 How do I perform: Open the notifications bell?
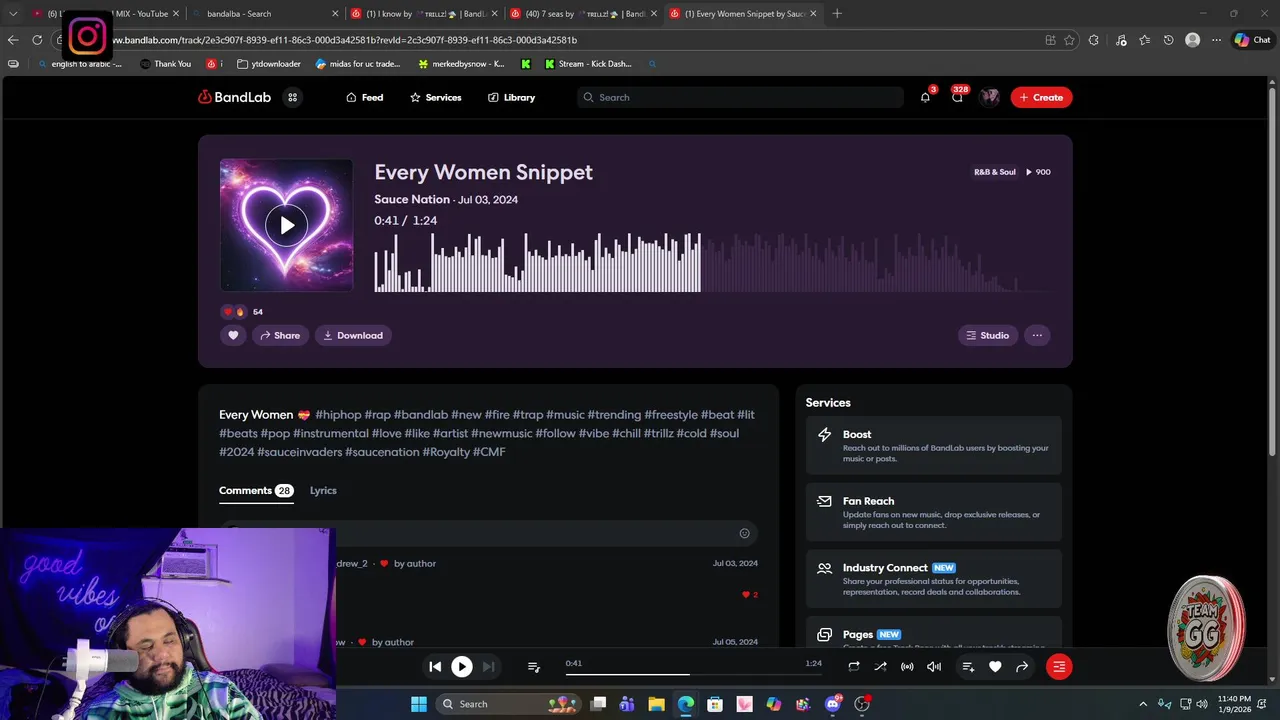click(925, 97)
